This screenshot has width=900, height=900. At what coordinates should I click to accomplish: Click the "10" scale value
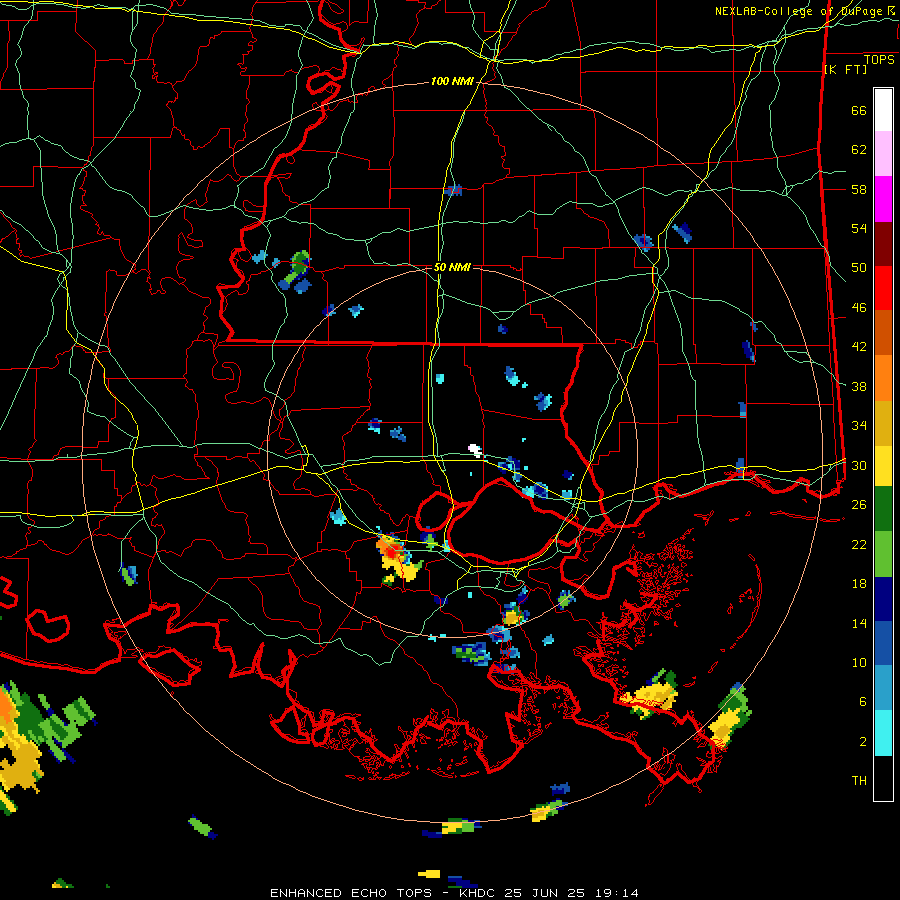(x=859, y=662)
